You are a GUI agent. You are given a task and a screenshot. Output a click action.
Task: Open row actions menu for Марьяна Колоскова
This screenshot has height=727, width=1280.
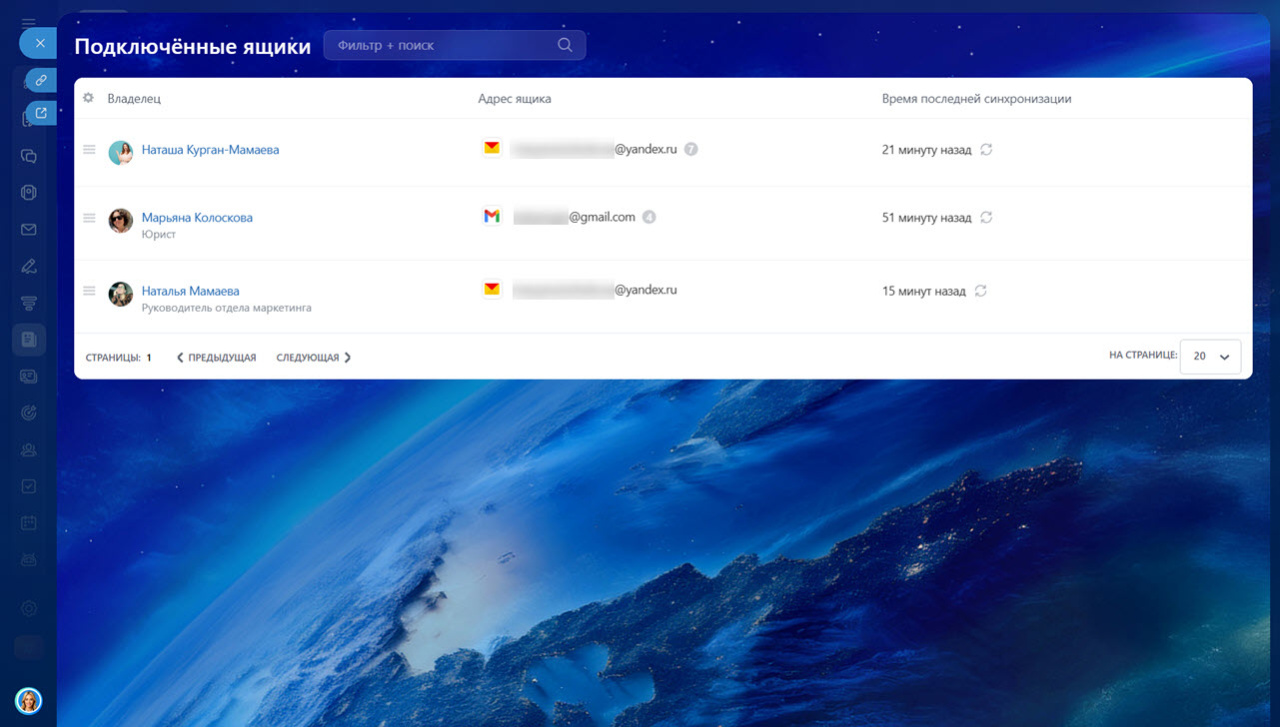click(x=89, y=218)
